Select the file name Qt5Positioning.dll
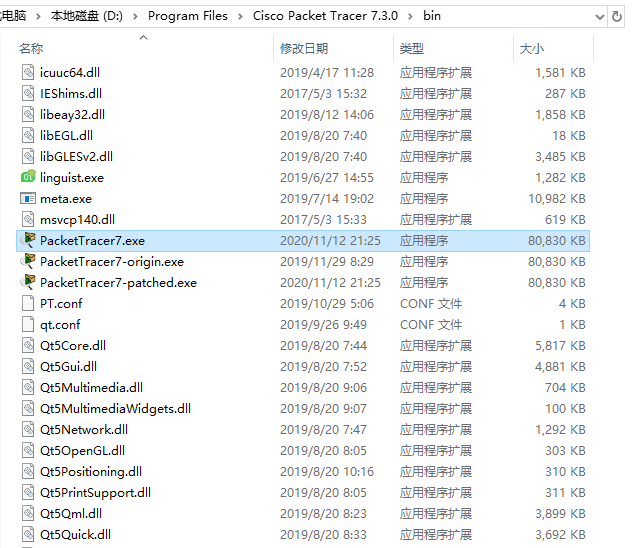633x548 pixels. 91,472
